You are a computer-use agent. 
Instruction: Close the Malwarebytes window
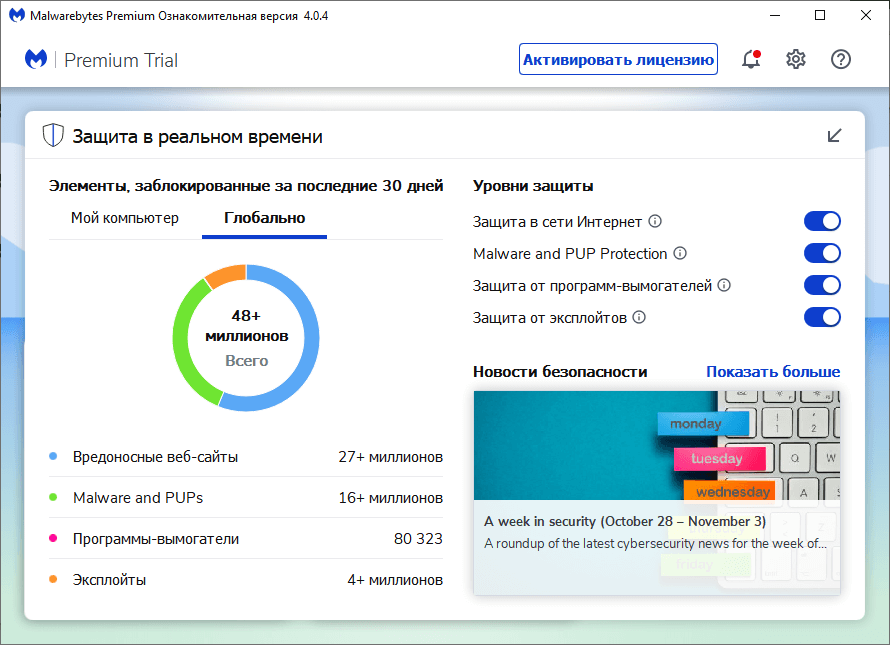[x=866, y=15]
